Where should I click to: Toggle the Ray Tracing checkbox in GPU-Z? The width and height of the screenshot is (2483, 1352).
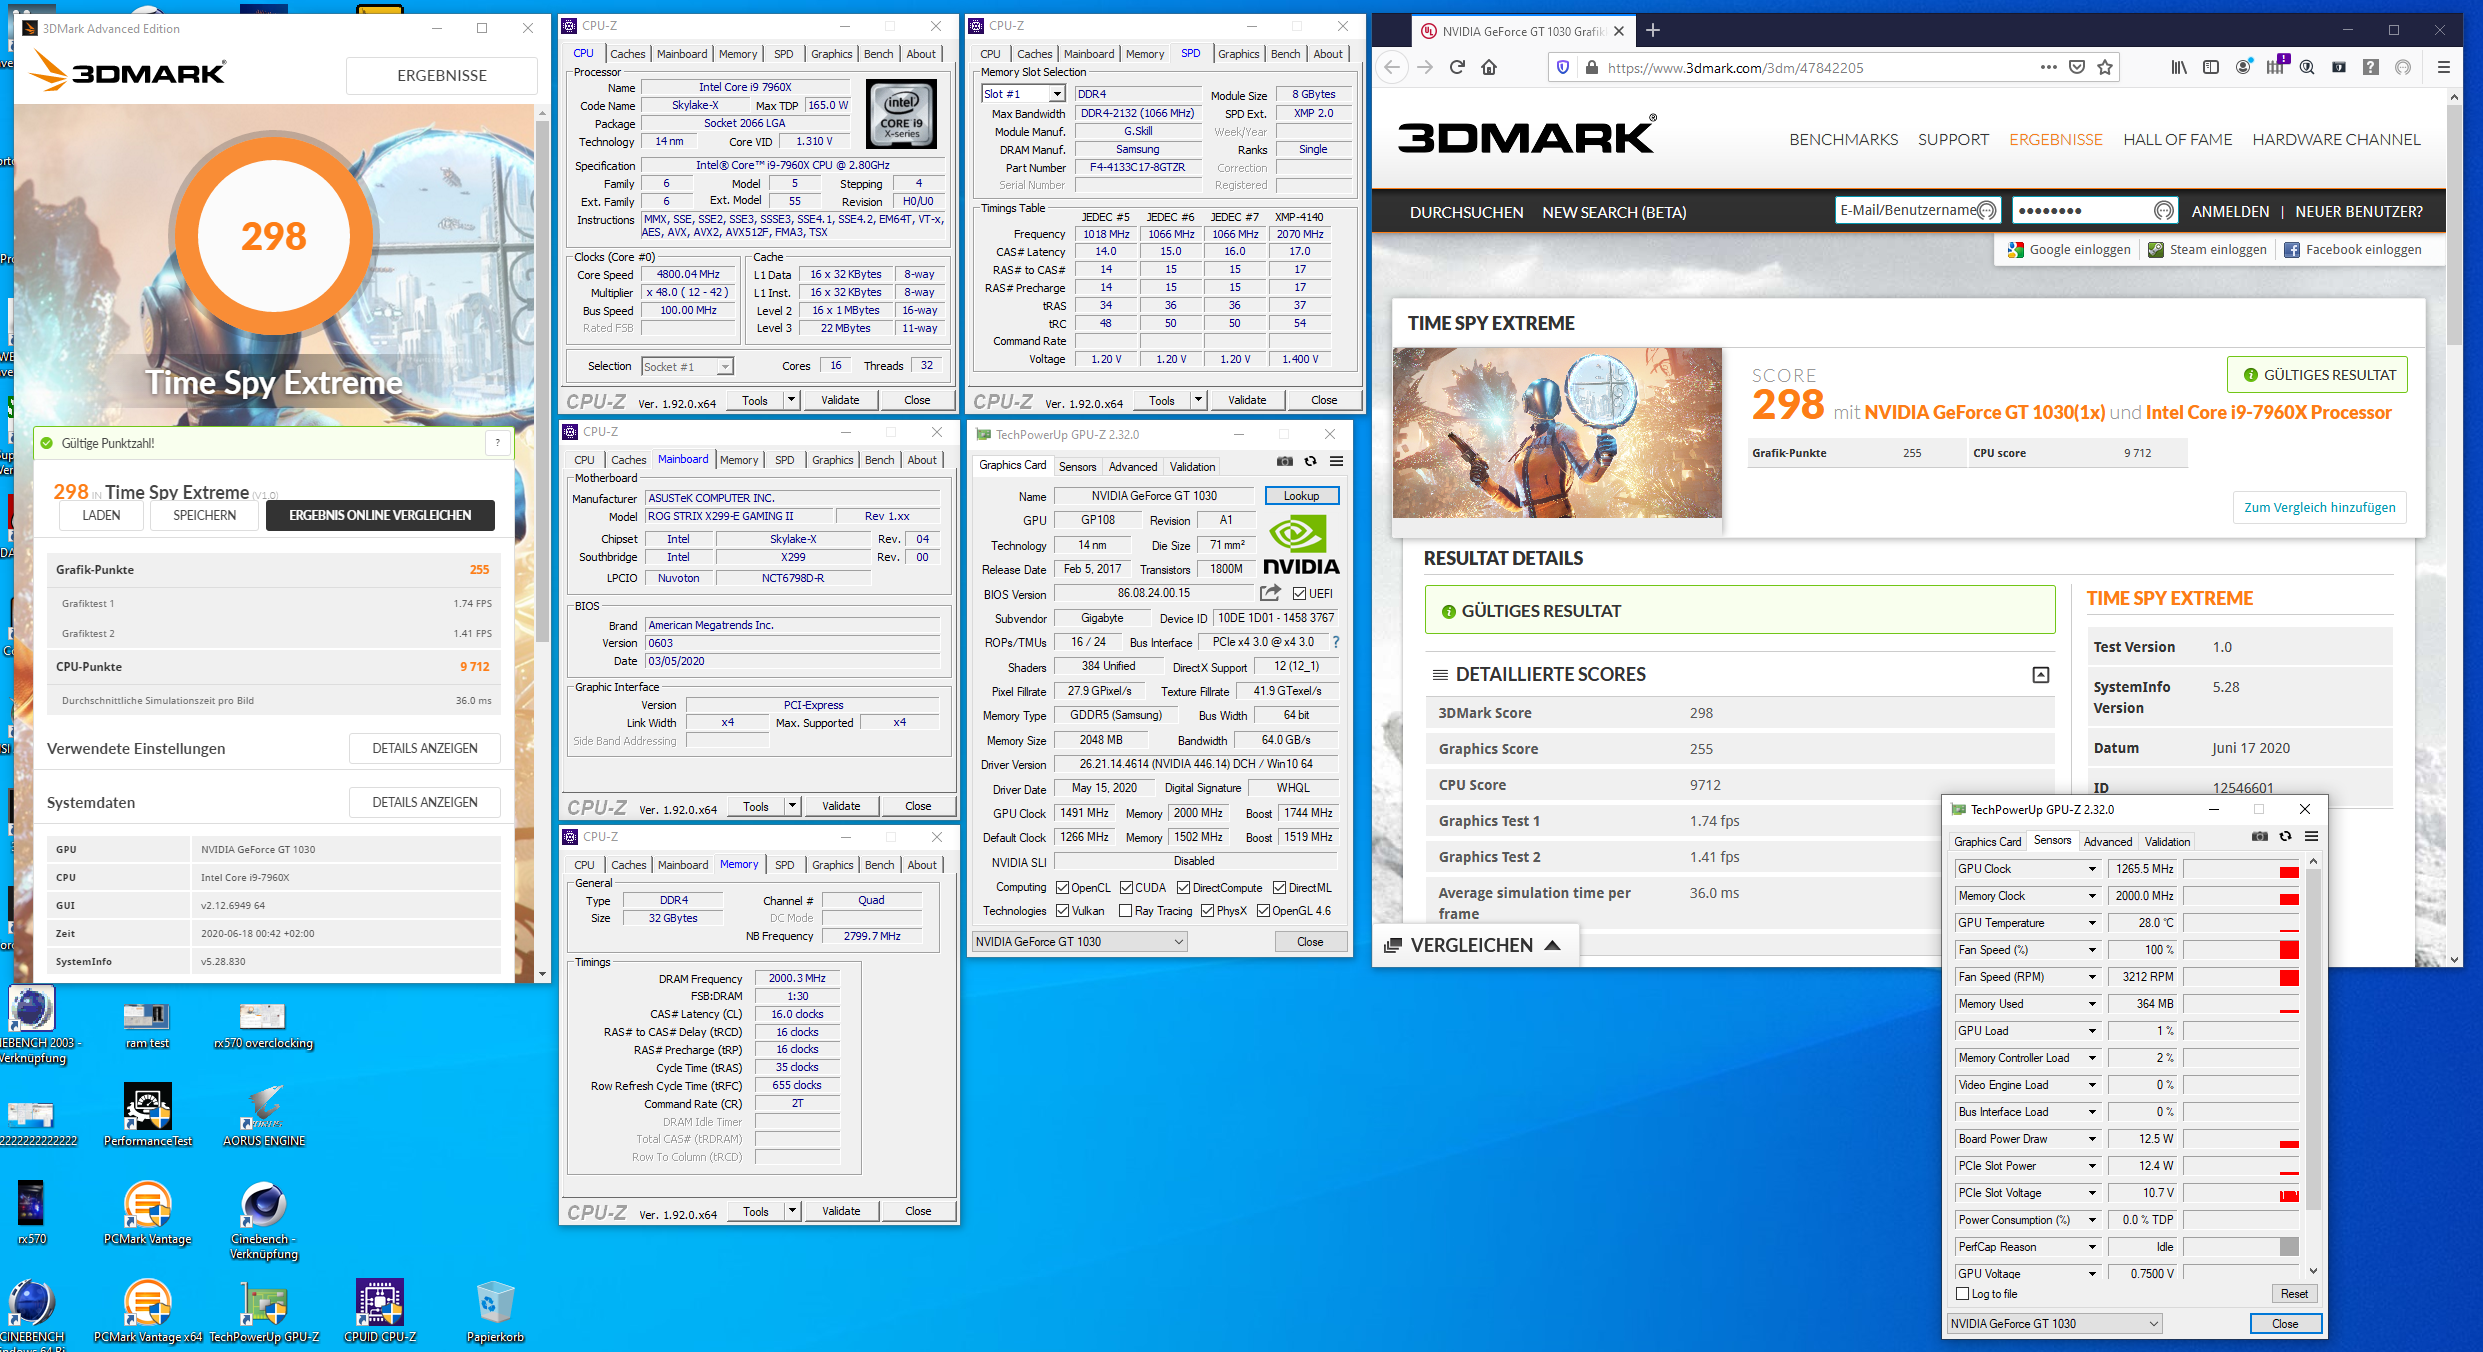[1126, 911]
